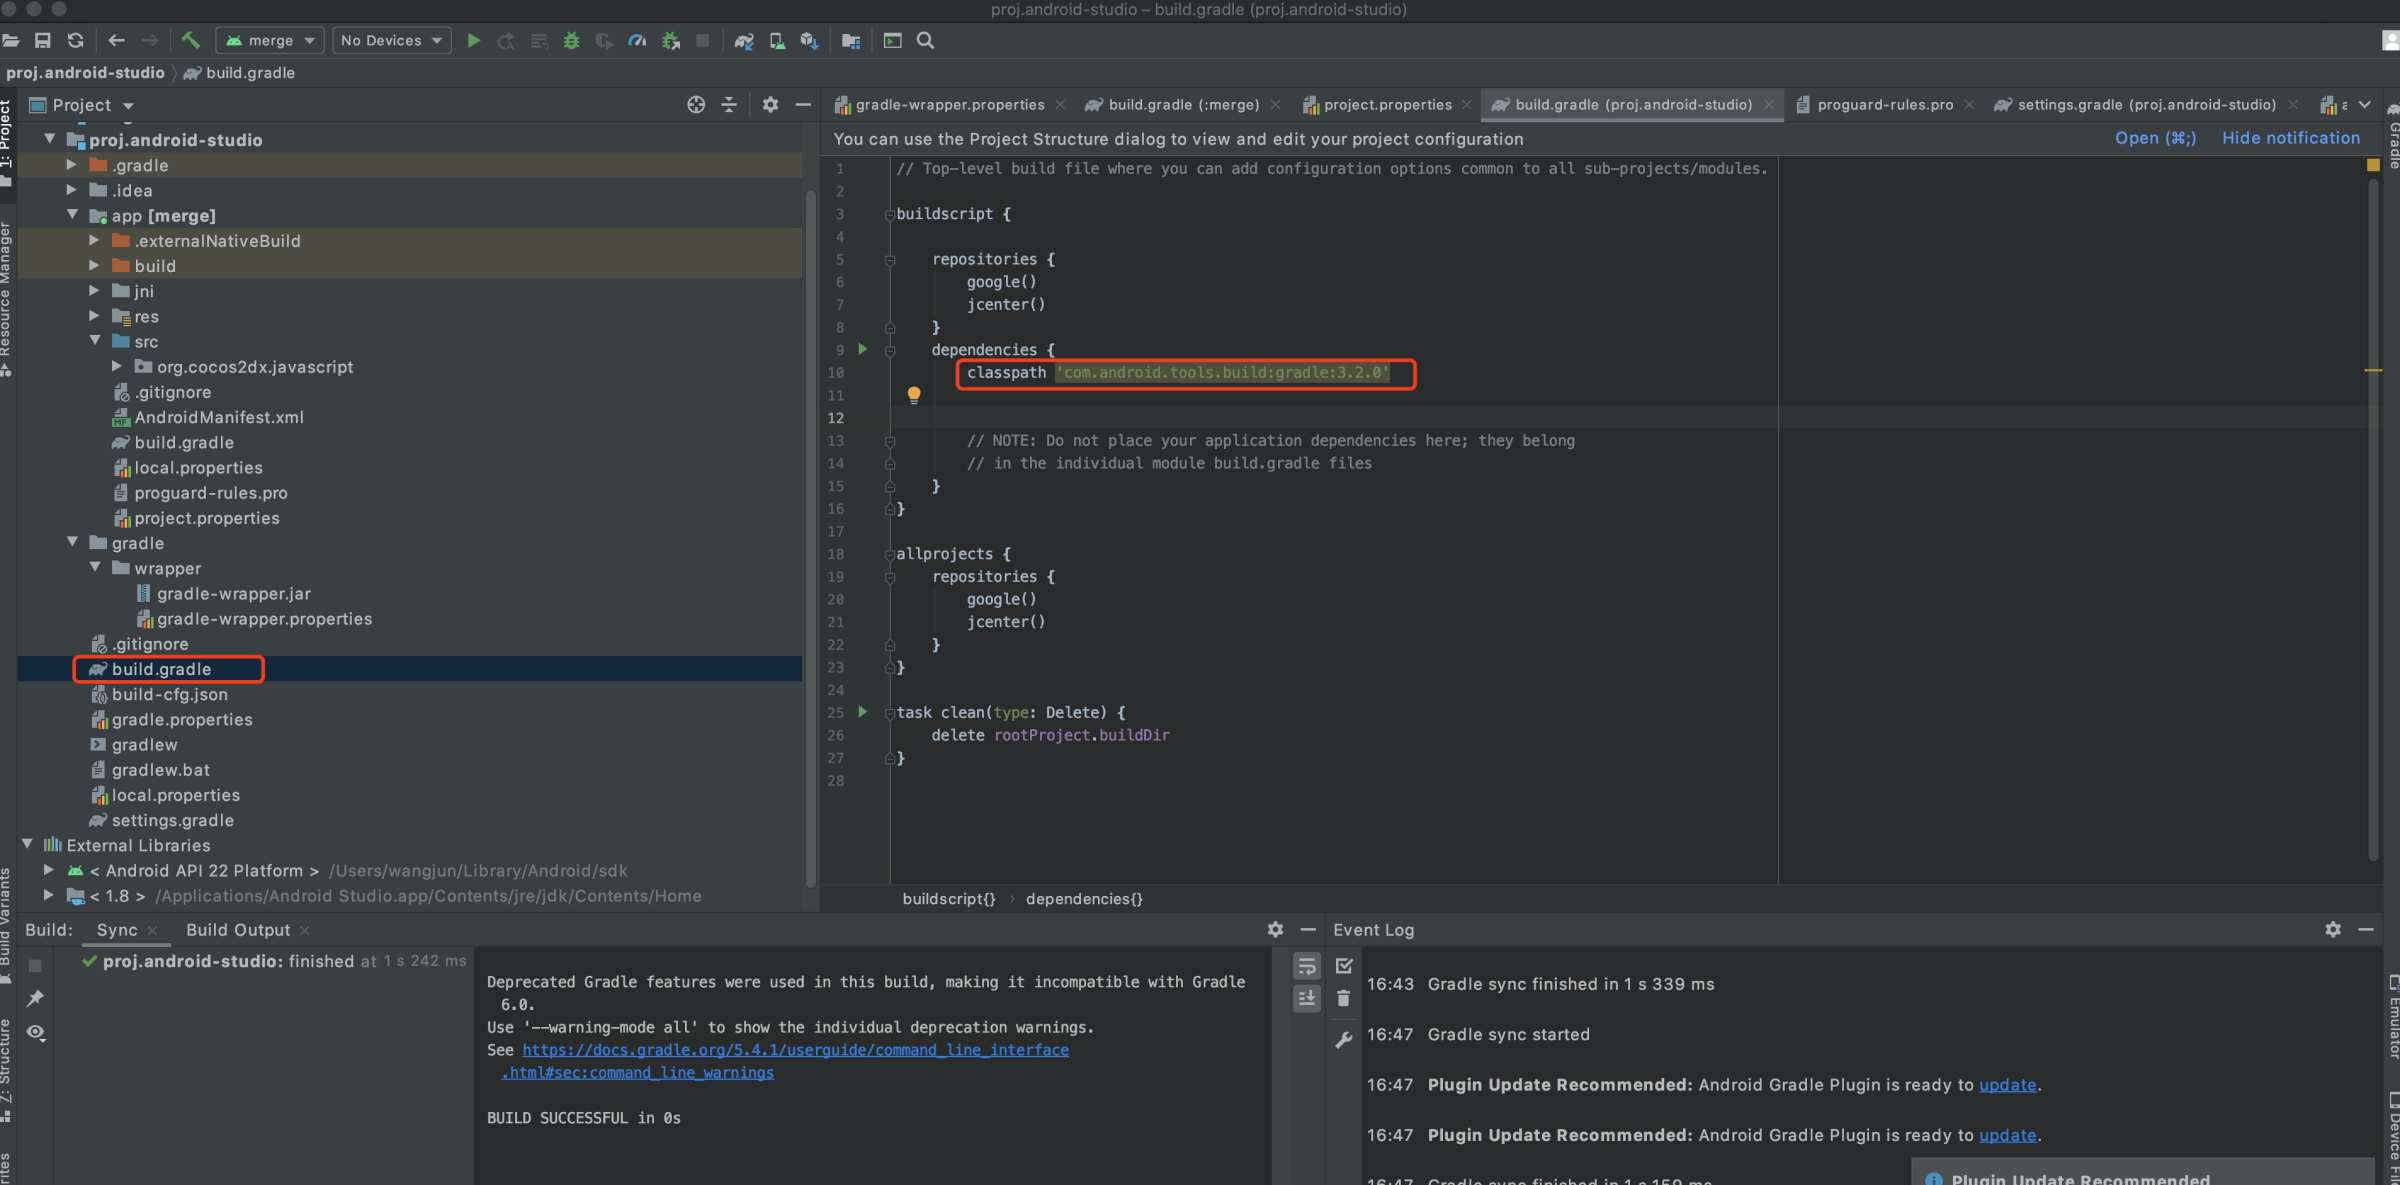Viewport: 2400px width, 1185px height.
Task: Click the green Debug bug icon
Action: click(571, 41)
